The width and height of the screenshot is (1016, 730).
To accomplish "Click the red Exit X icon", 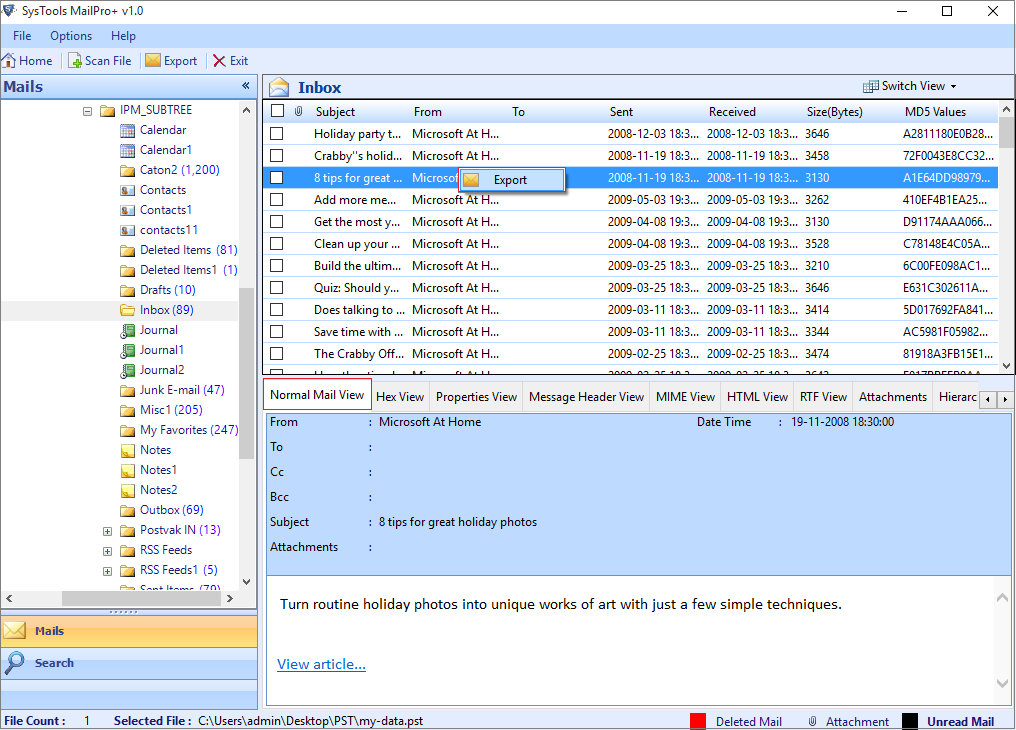I will pyautogui.click(x=219, y=61).
